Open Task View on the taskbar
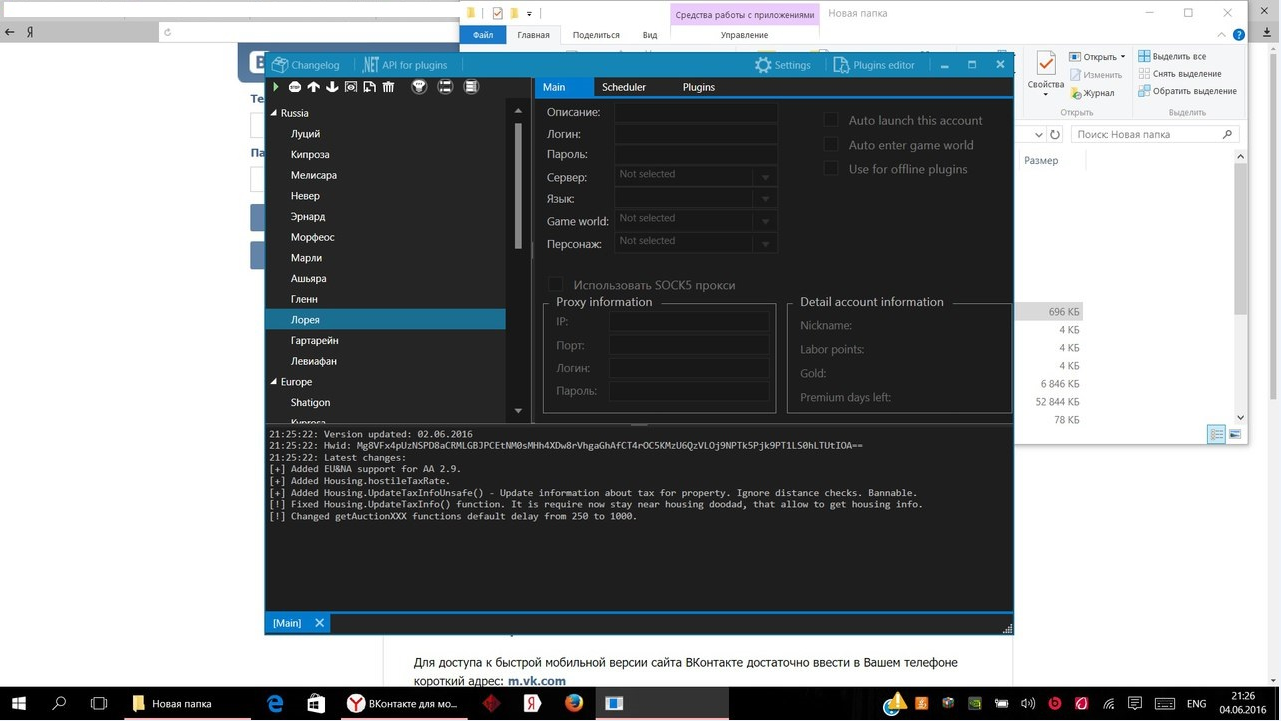Image resolution: width=1281 pixels, height=721 pixels. pos(98,704)
